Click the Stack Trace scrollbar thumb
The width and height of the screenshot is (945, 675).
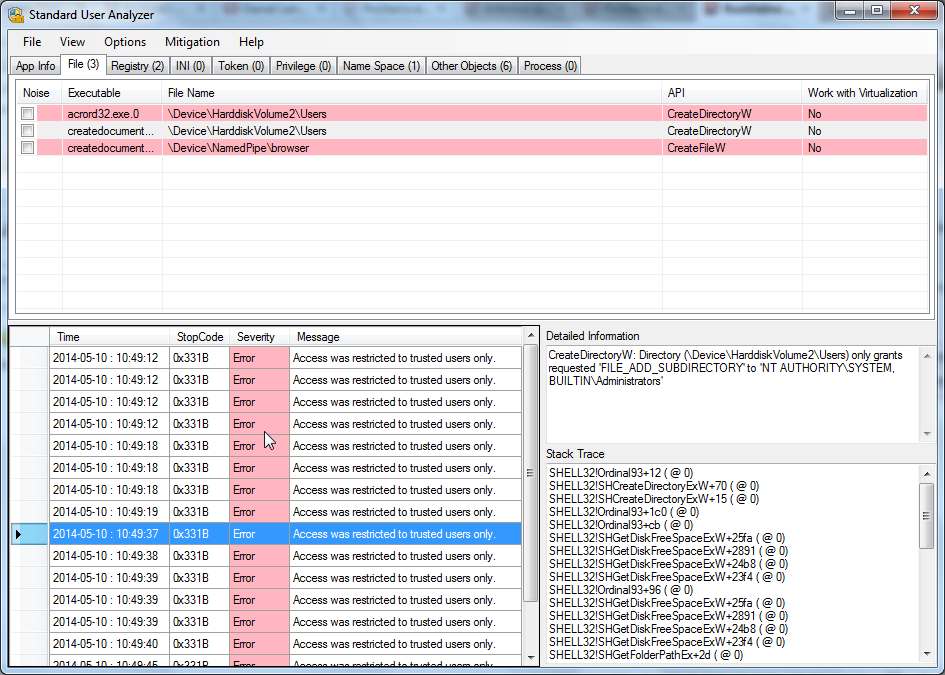click(x=926, y=515)
